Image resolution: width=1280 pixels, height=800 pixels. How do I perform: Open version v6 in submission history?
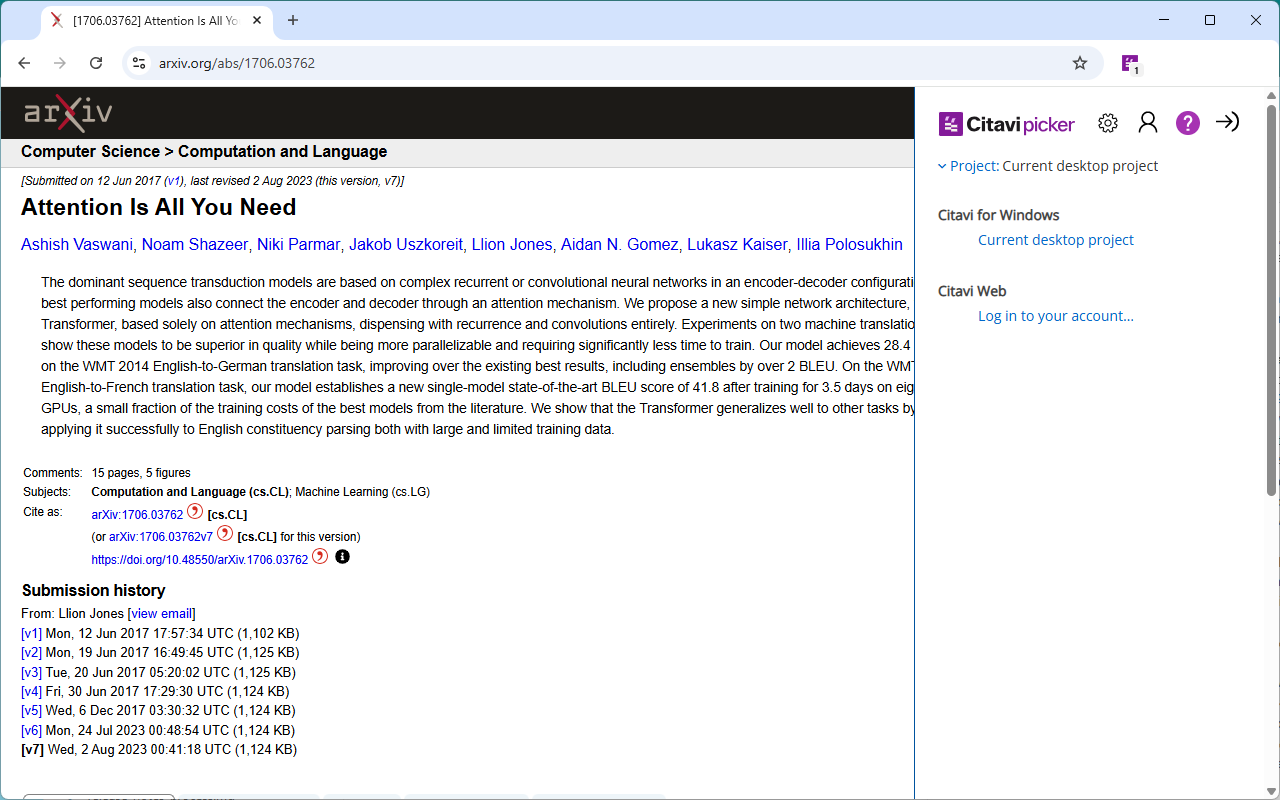click(x=31, y=730)
